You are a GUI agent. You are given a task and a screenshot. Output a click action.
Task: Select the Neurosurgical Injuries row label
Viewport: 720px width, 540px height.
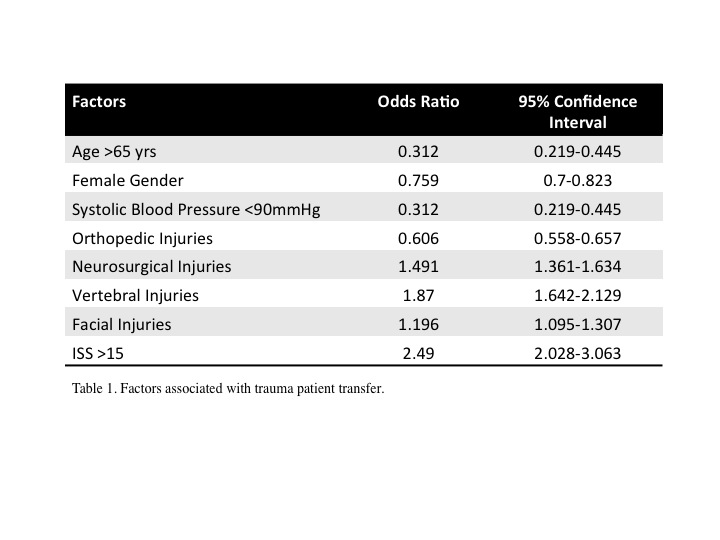(x=152, y=267)
